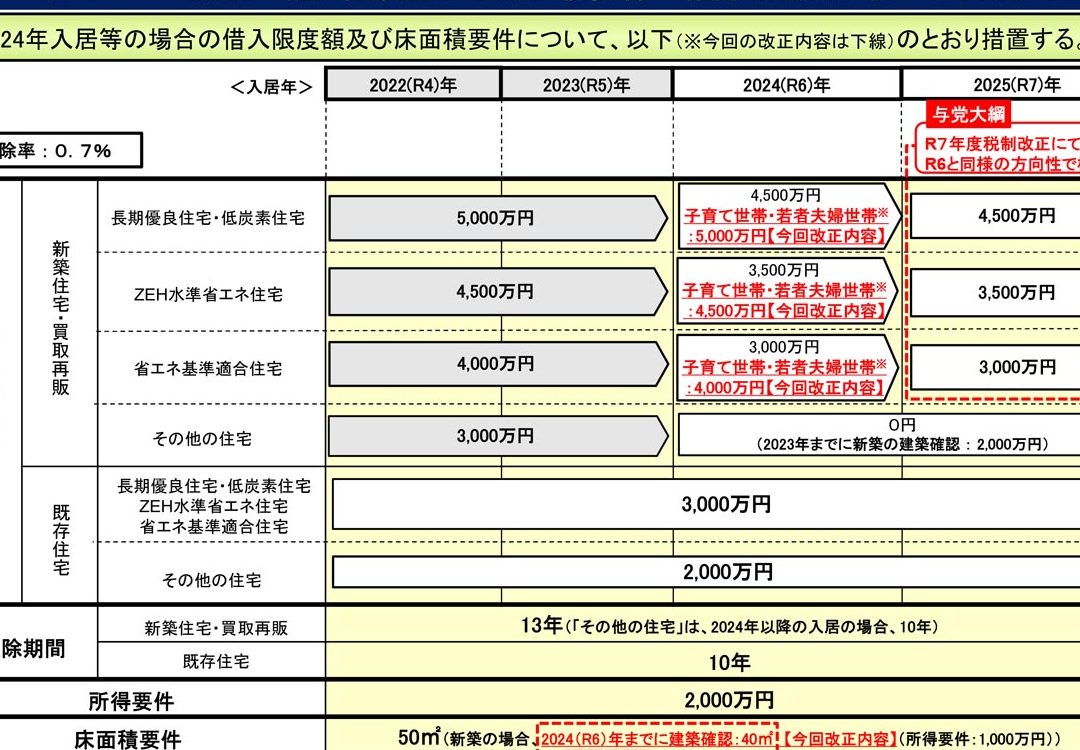Click the red 与党大綱 label
This screenshot has height=750, width=1080.
point(968,114)
